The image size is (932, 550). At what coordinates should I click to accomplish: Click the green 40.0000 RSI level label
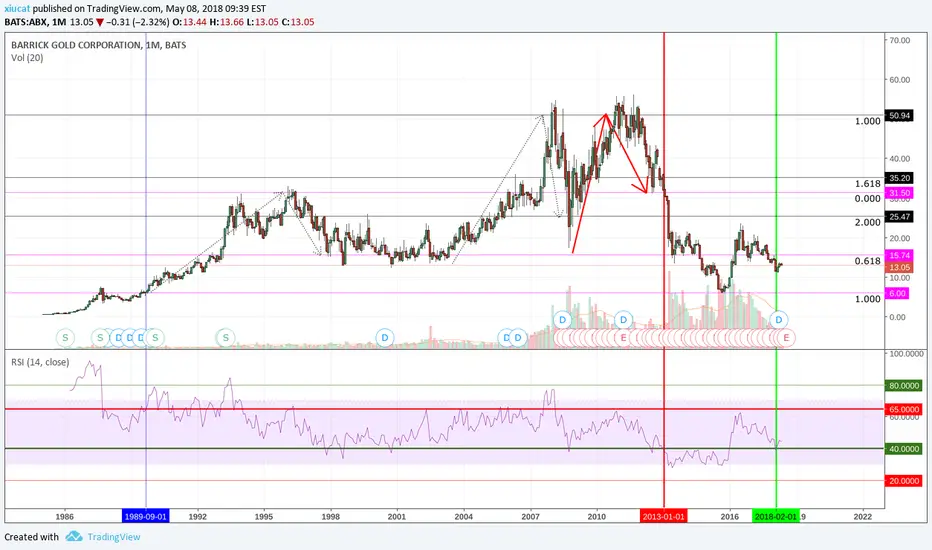(x=904, y=449)
